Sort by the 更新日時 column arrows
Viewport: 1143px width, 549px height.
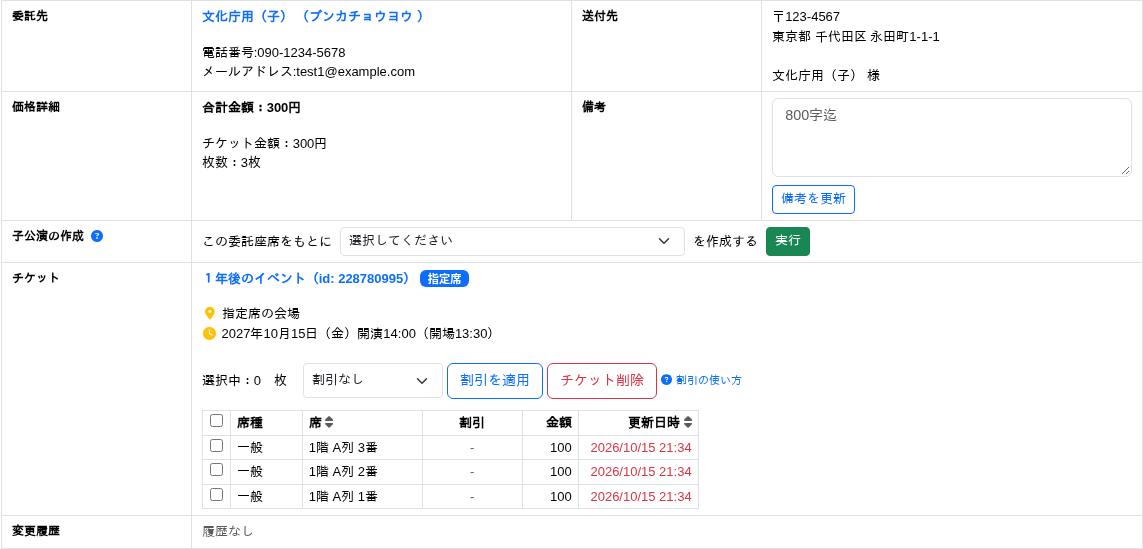(687, 422)
